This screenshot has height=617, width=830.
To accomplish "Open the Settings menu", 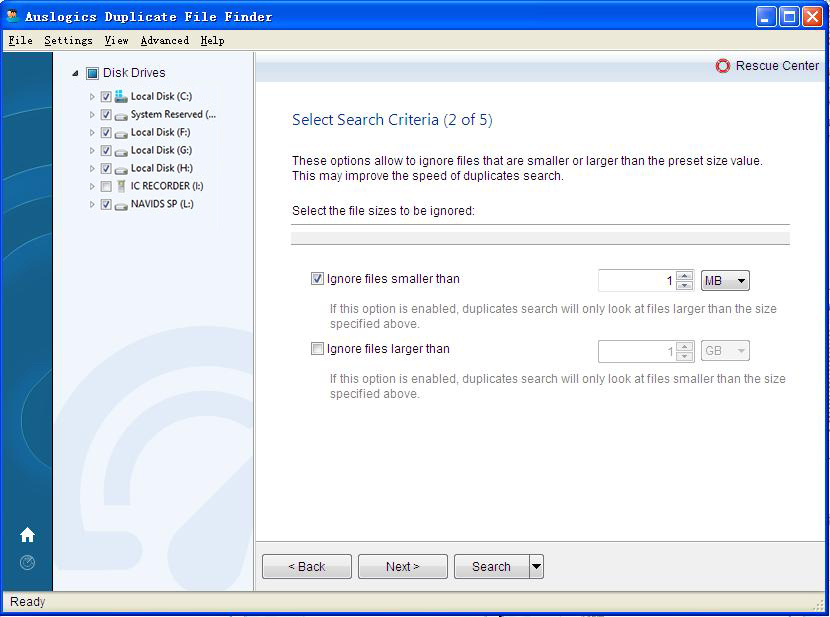I will click(68, 41).
